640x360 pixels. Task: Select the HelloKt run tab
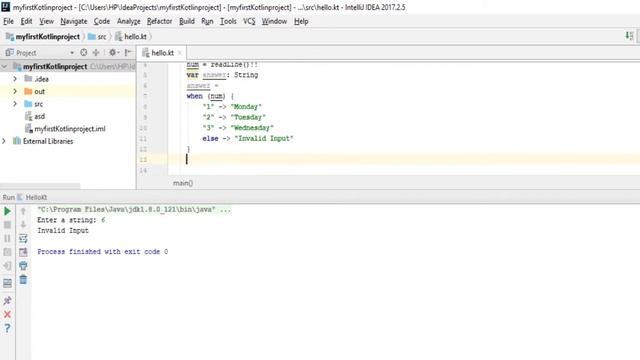[x=32, y=197]
